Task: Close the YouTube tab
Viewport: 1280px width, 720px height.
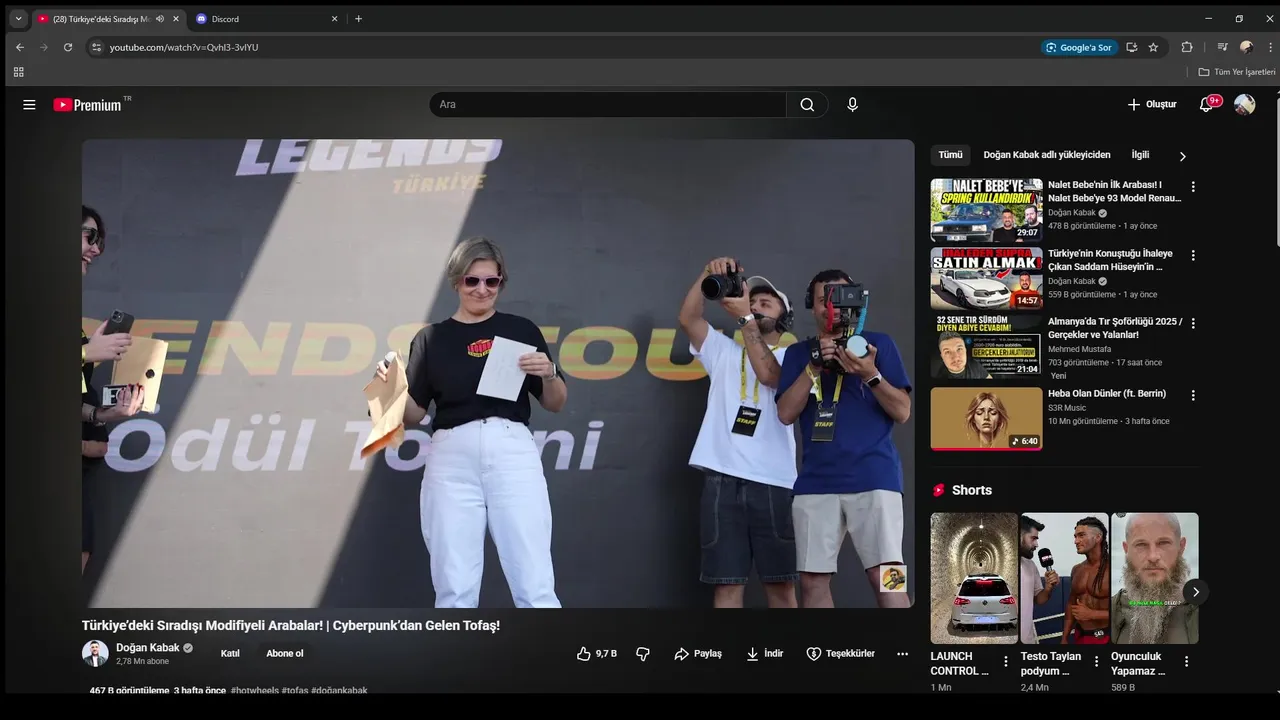Action: pyautogui.click(x=176, y=19)
